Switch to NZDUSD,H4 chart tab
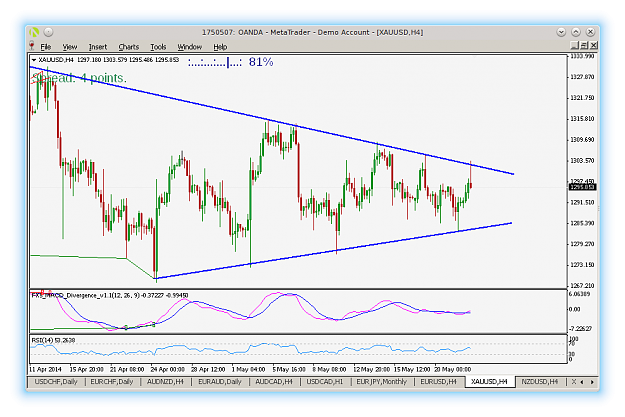Viewport: 625px width, 417px height. point(540,382)
